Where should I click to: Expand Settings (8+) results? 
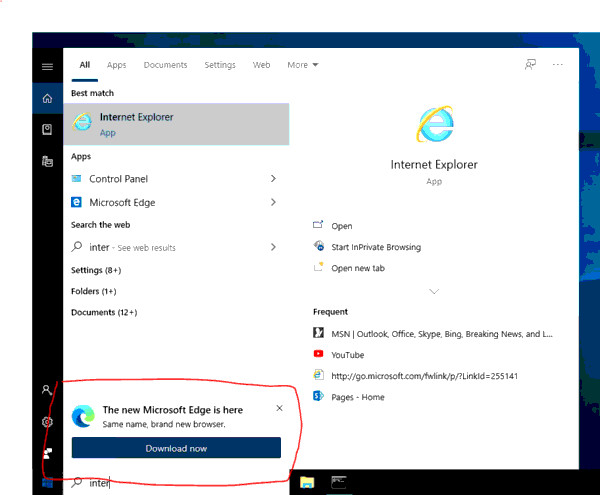coord(96,270)
